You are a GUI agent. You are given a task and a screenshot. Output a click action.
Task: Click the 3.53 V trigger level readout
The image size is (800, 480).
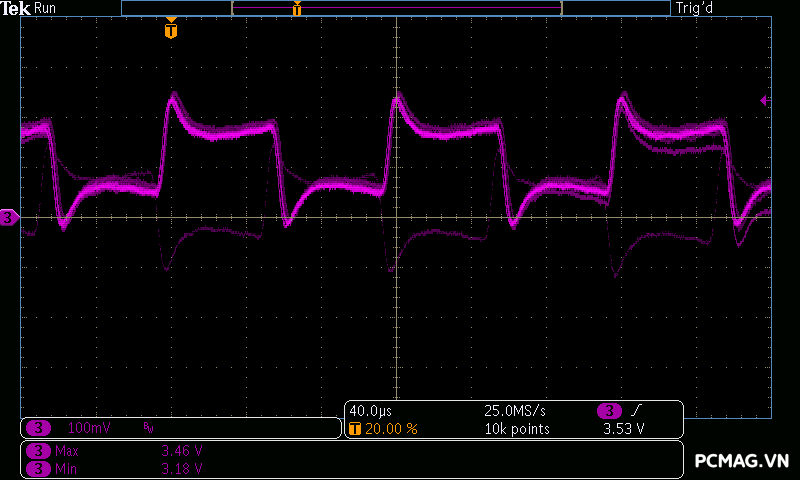pos(623,428)
